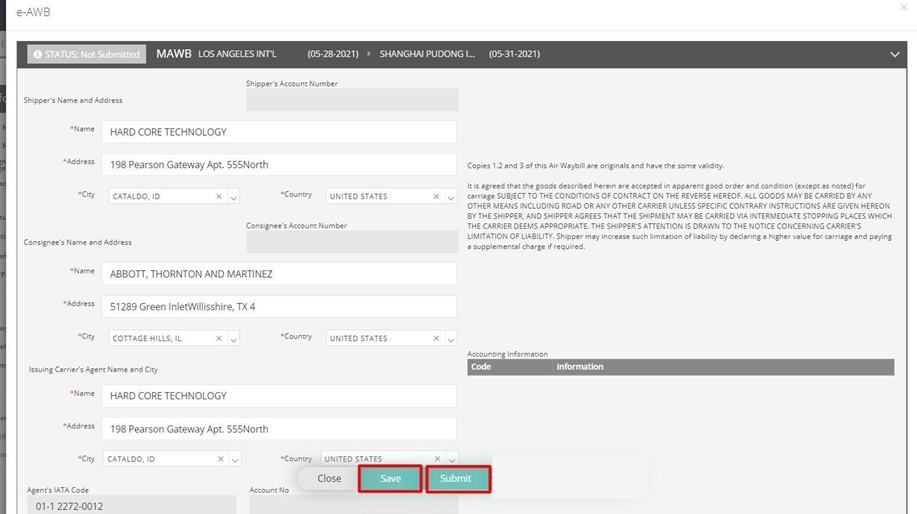Clear issuing agent country value
917x514 pixels.
pyautogui.click(x=436, y=459)
